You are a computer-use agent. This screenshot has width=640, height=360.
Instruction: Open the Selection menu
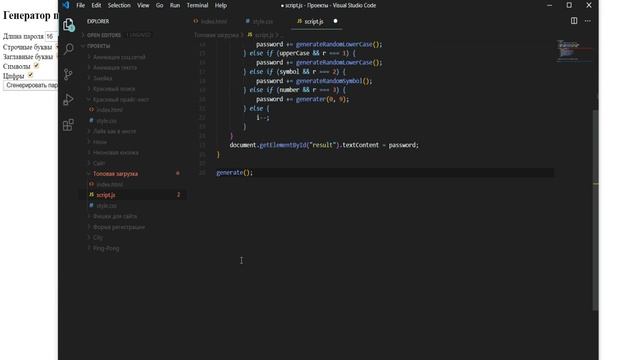point(119,5)
